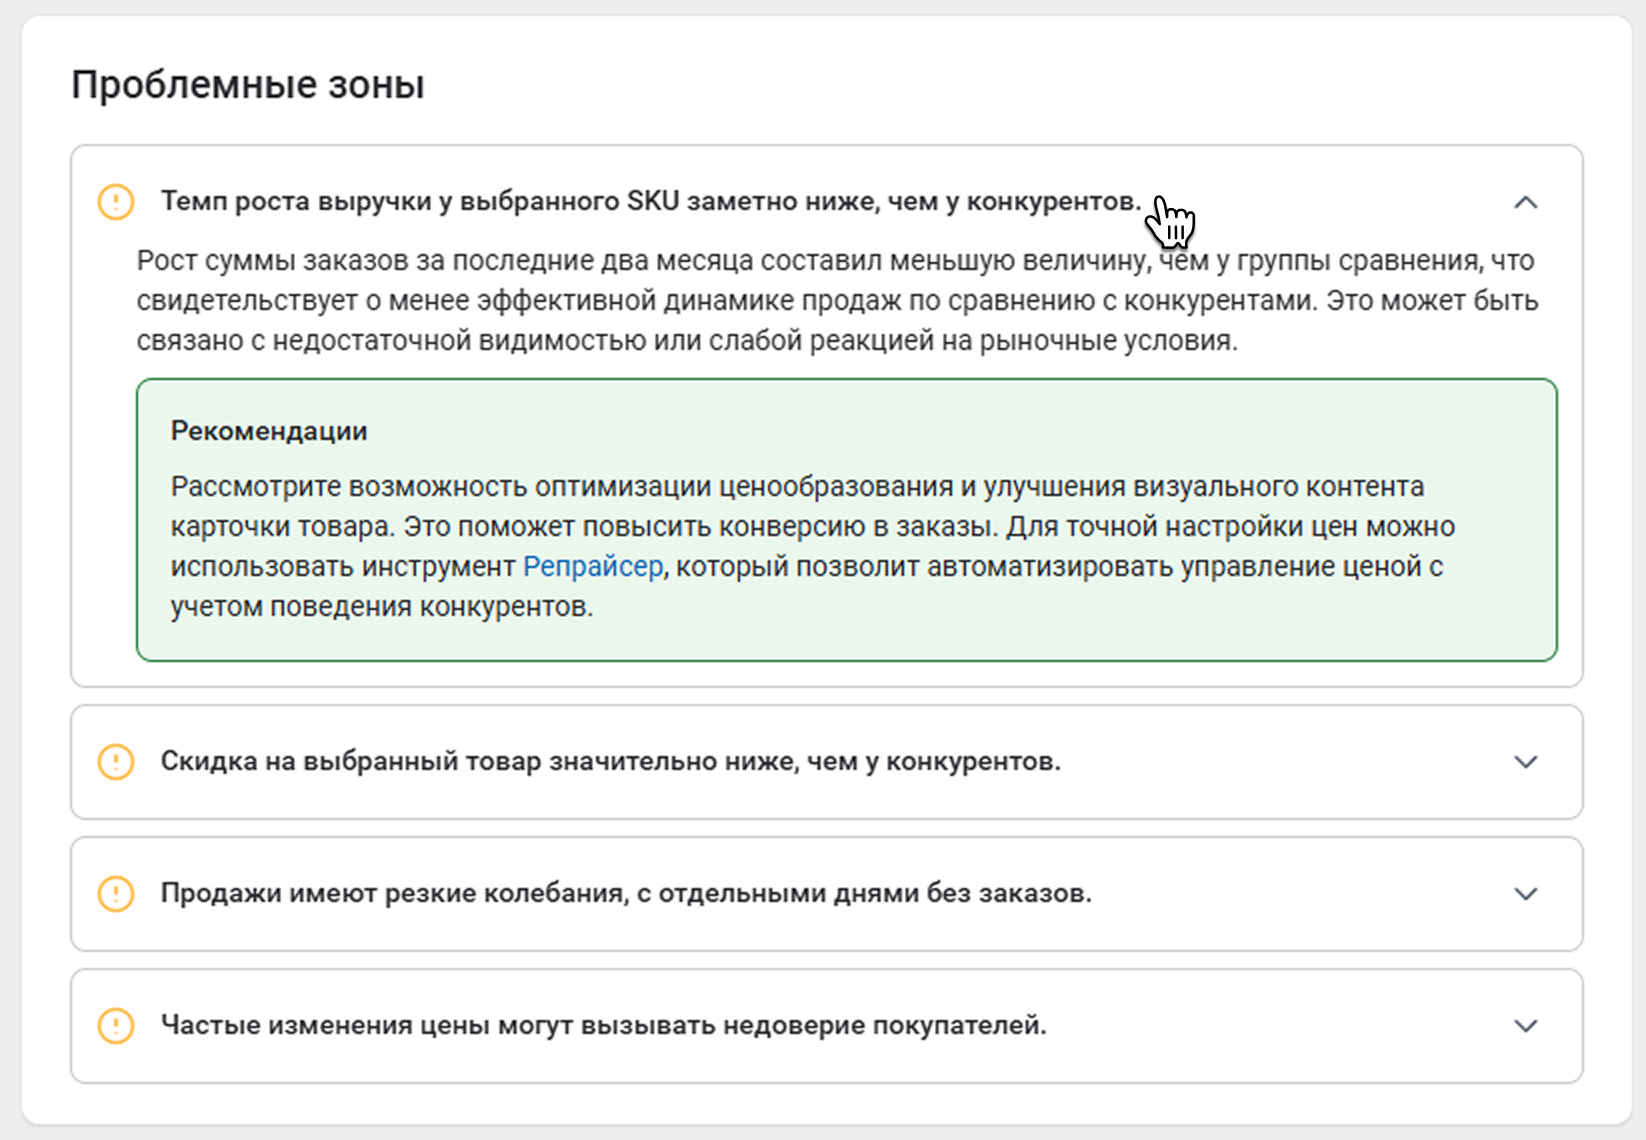Viewport: 1646px width, 1140px height.
Task: Click the warning icon beside revenue growth issue
Action: tap(116, 202)
